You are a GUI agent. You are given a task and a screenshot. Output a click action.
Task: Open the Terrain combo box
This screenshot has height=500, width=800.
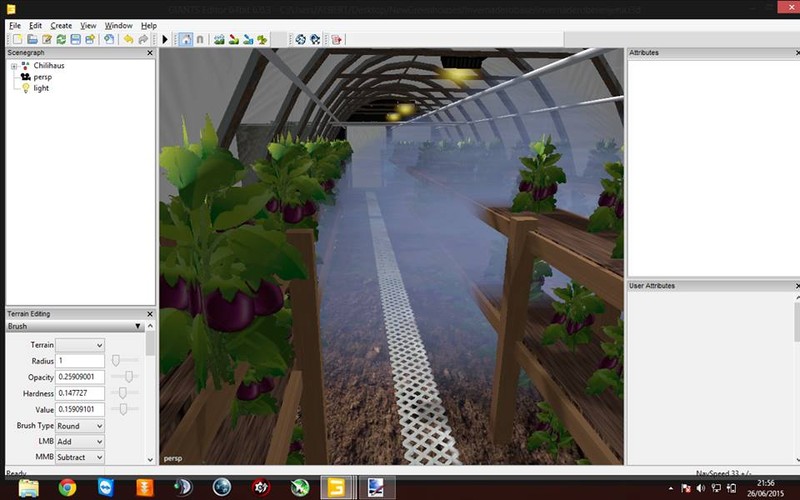click(x=80, y=345)
